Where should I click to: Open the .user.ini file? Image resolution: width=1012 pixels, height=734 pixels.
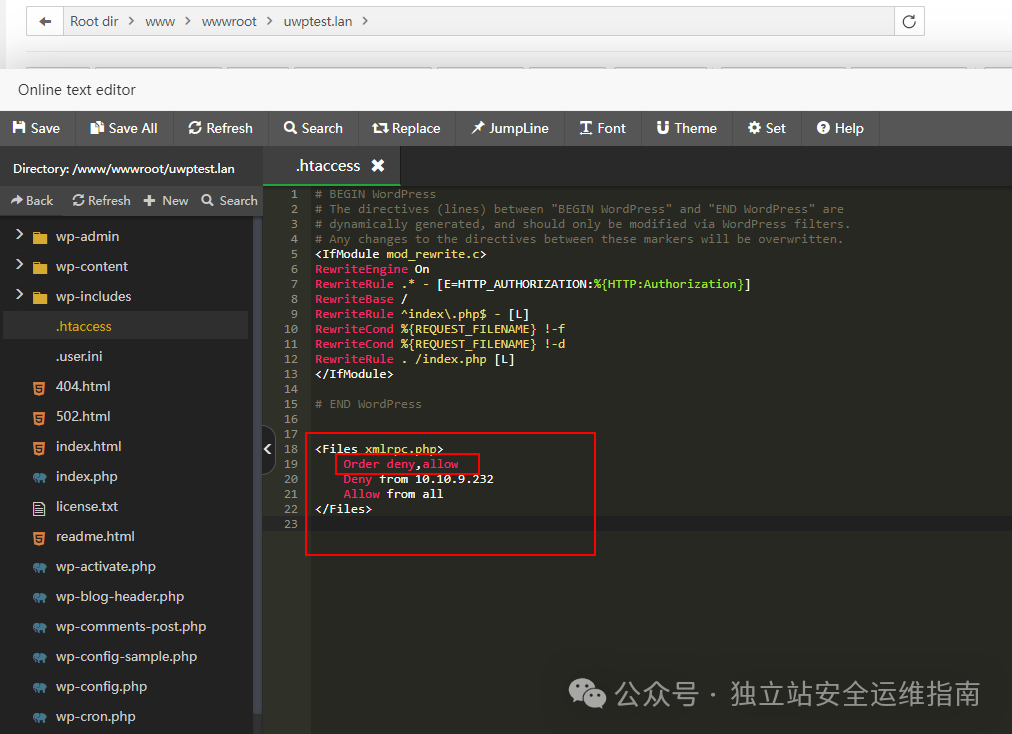pos(79,356)
